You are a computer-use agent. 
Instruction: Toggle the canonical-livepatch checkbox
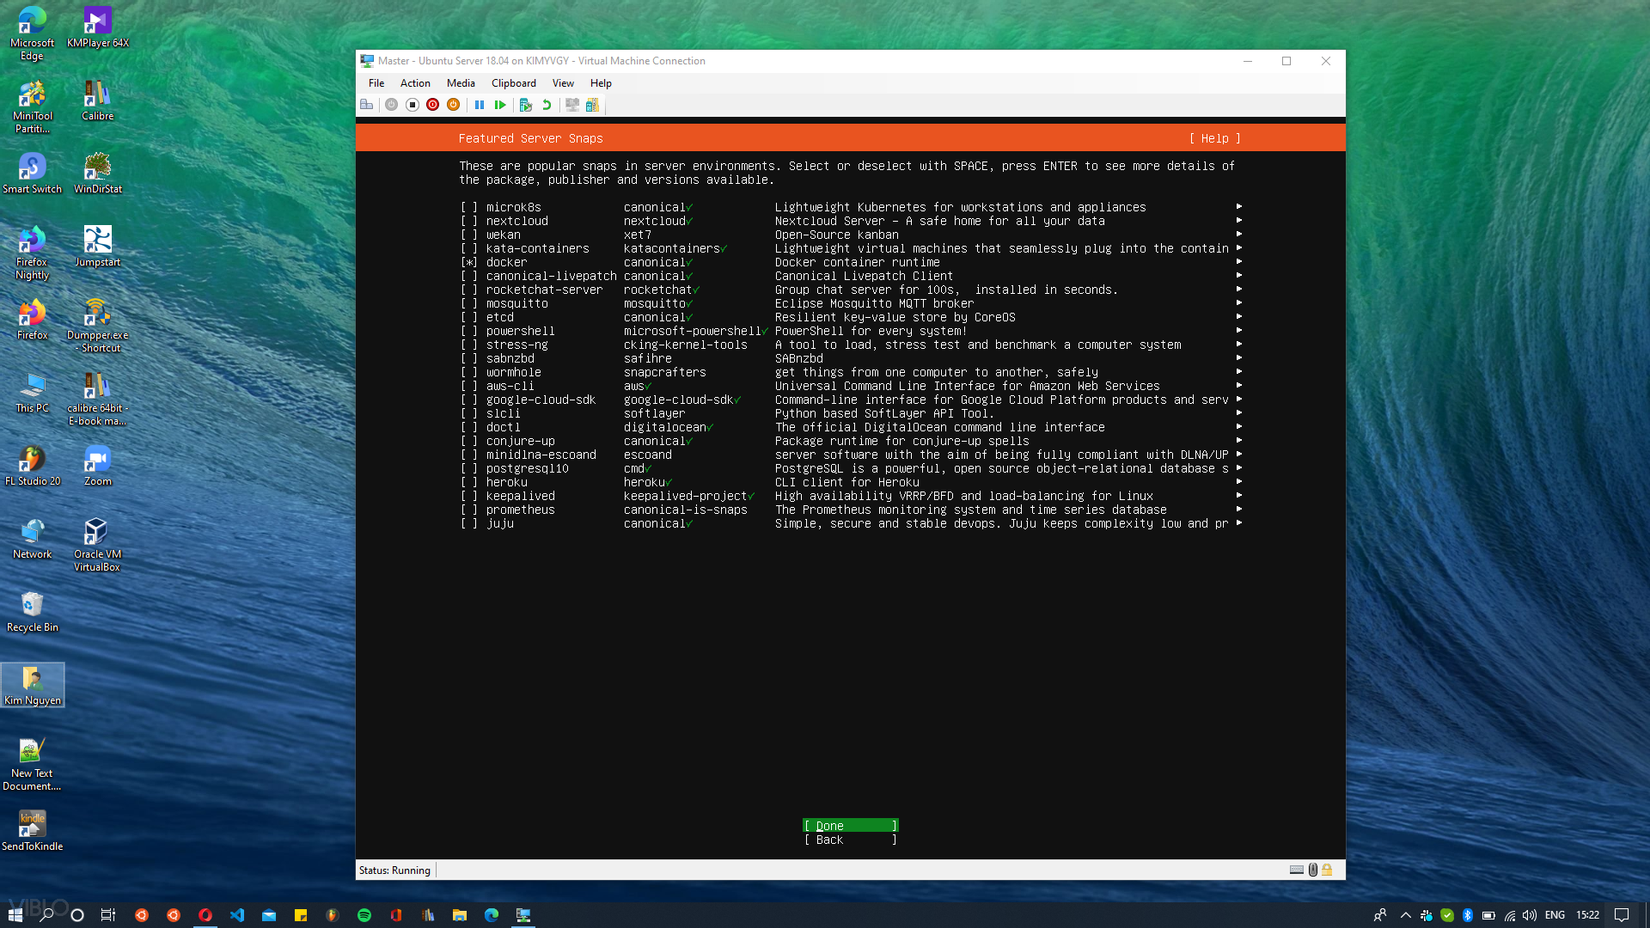(x=469, y=276)
